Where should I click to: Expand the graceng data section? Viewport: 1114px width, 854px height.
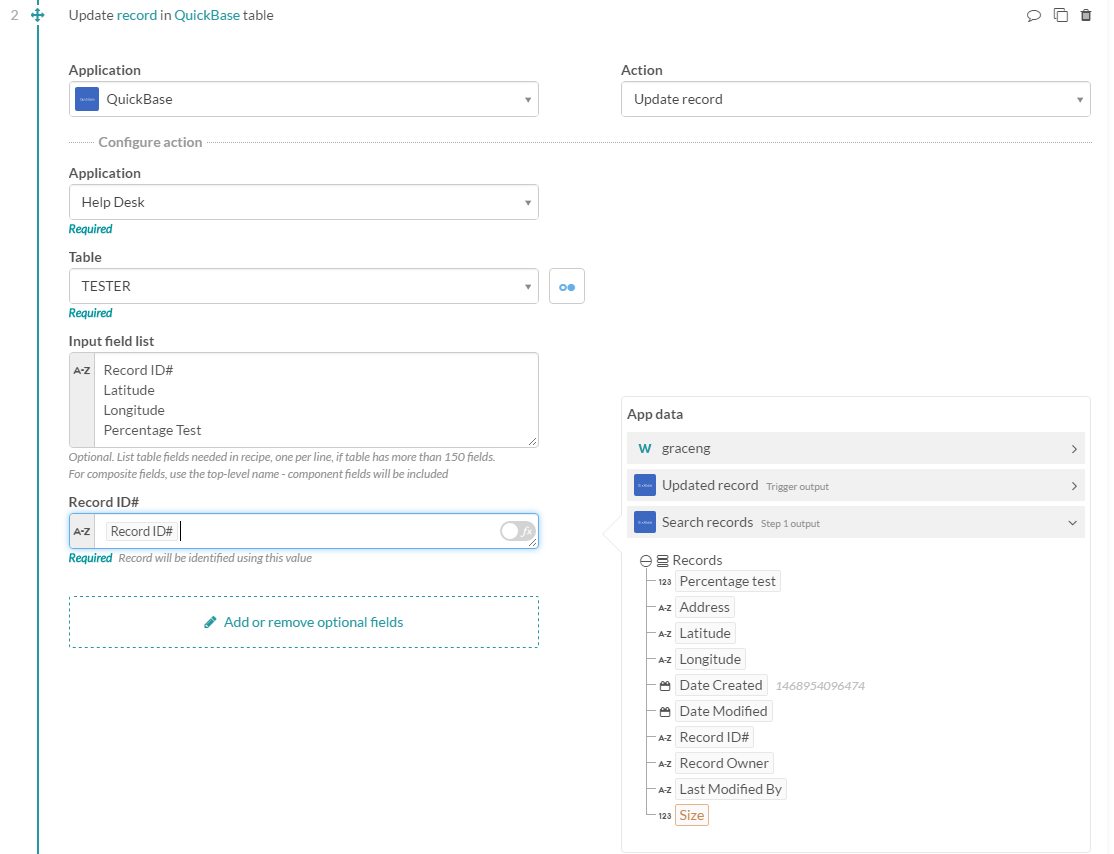855,448
